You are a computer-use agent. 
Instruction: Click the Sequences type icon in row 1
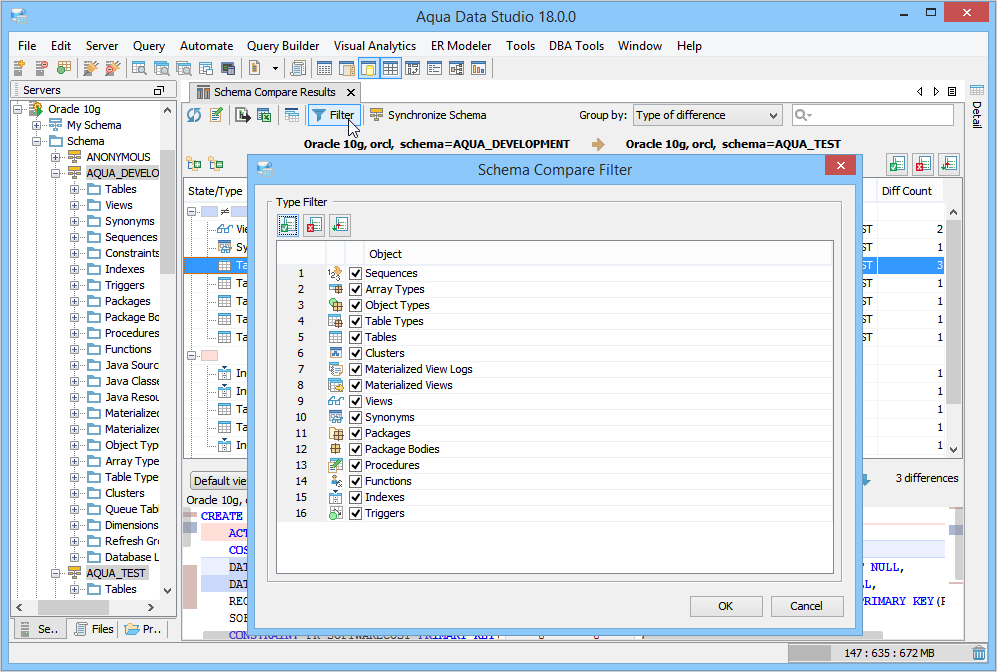[x=335, y=273]
